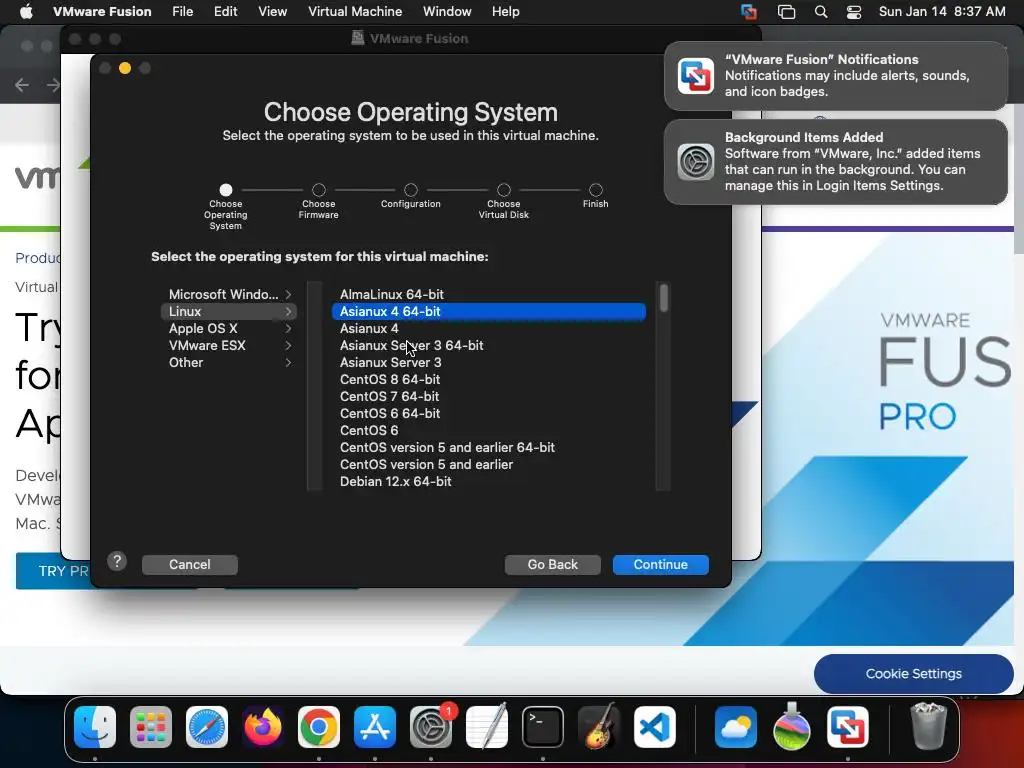Click the Continue button
The image size is (1024, 768).
(x=661, y=565)
